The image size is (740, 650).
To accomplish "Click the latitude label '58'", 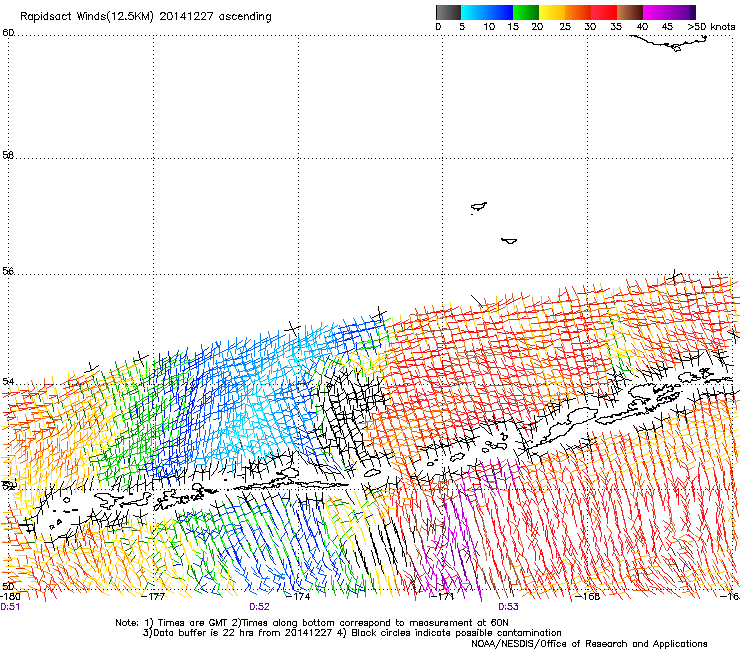I will pos(8,155).
